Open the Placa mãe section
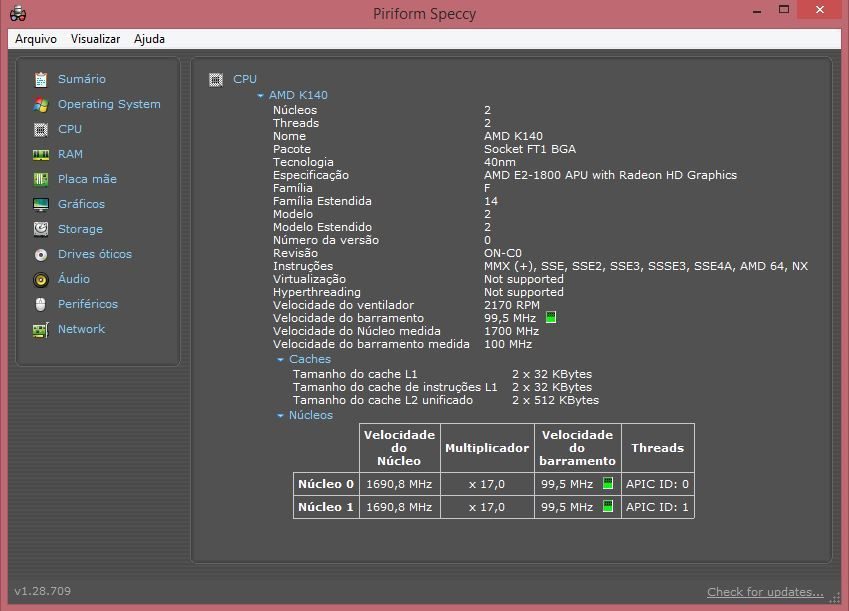 click(x=87, y=179)
